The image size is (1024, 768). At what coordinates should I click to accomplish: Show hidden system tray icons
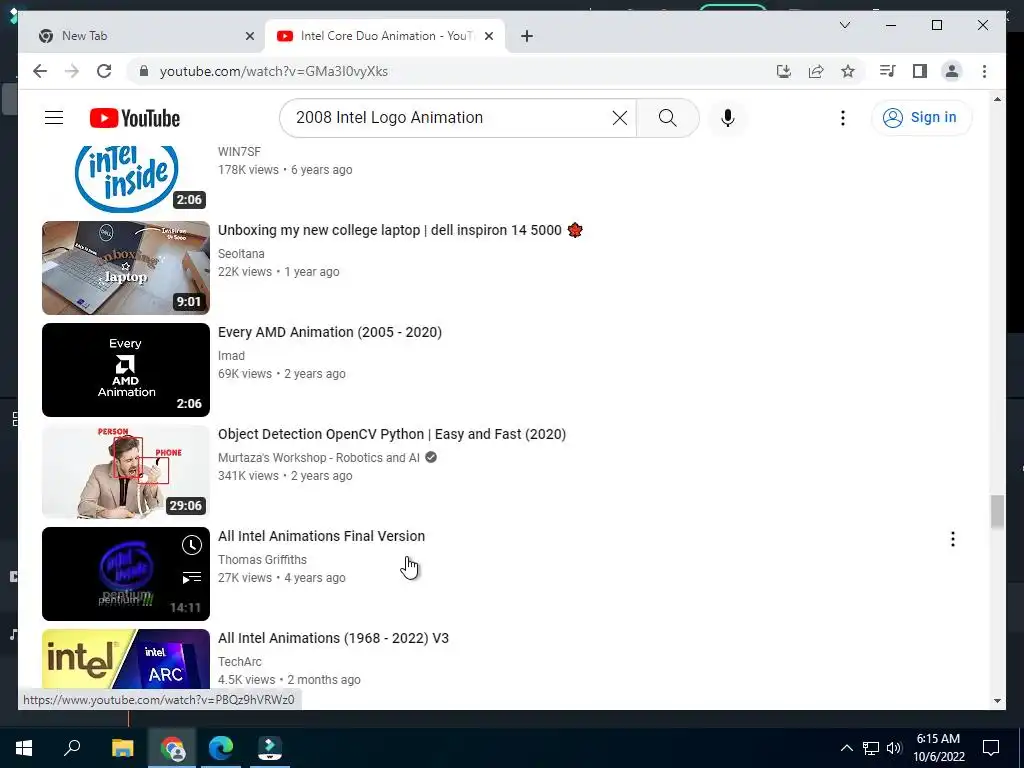(846, 748)
